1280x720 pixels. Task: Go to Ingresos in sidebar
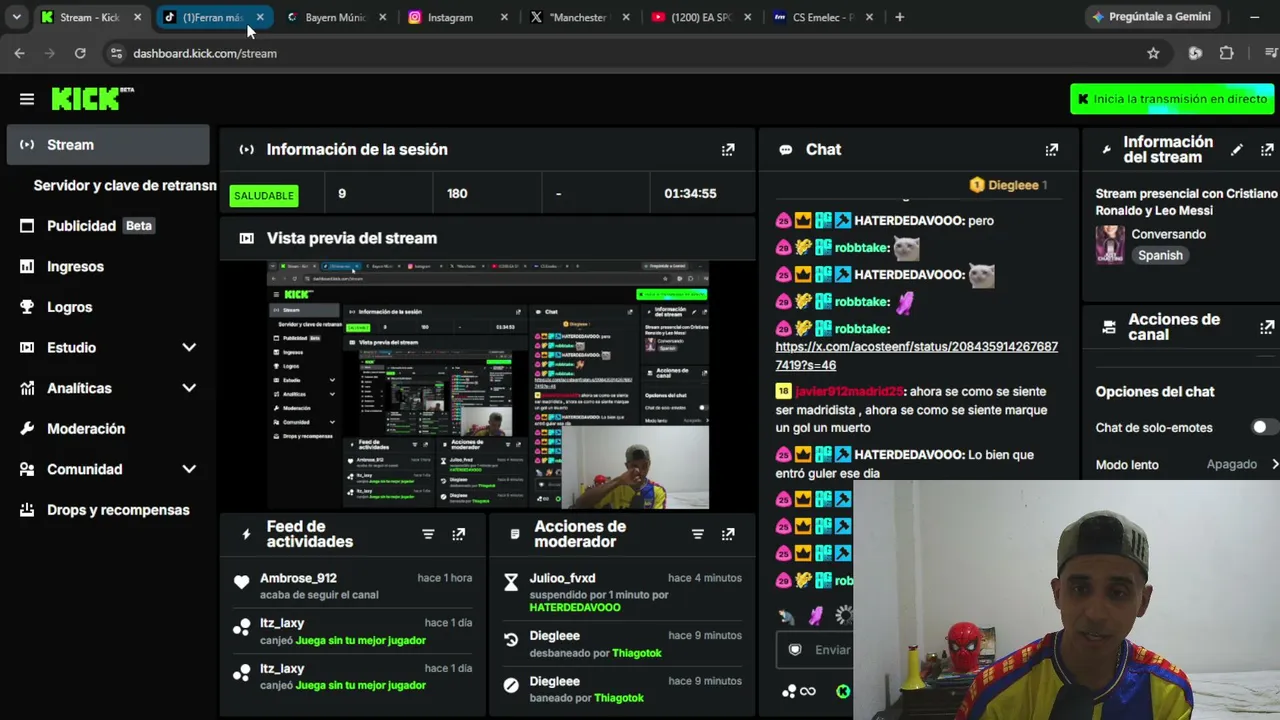coord(108,266)
